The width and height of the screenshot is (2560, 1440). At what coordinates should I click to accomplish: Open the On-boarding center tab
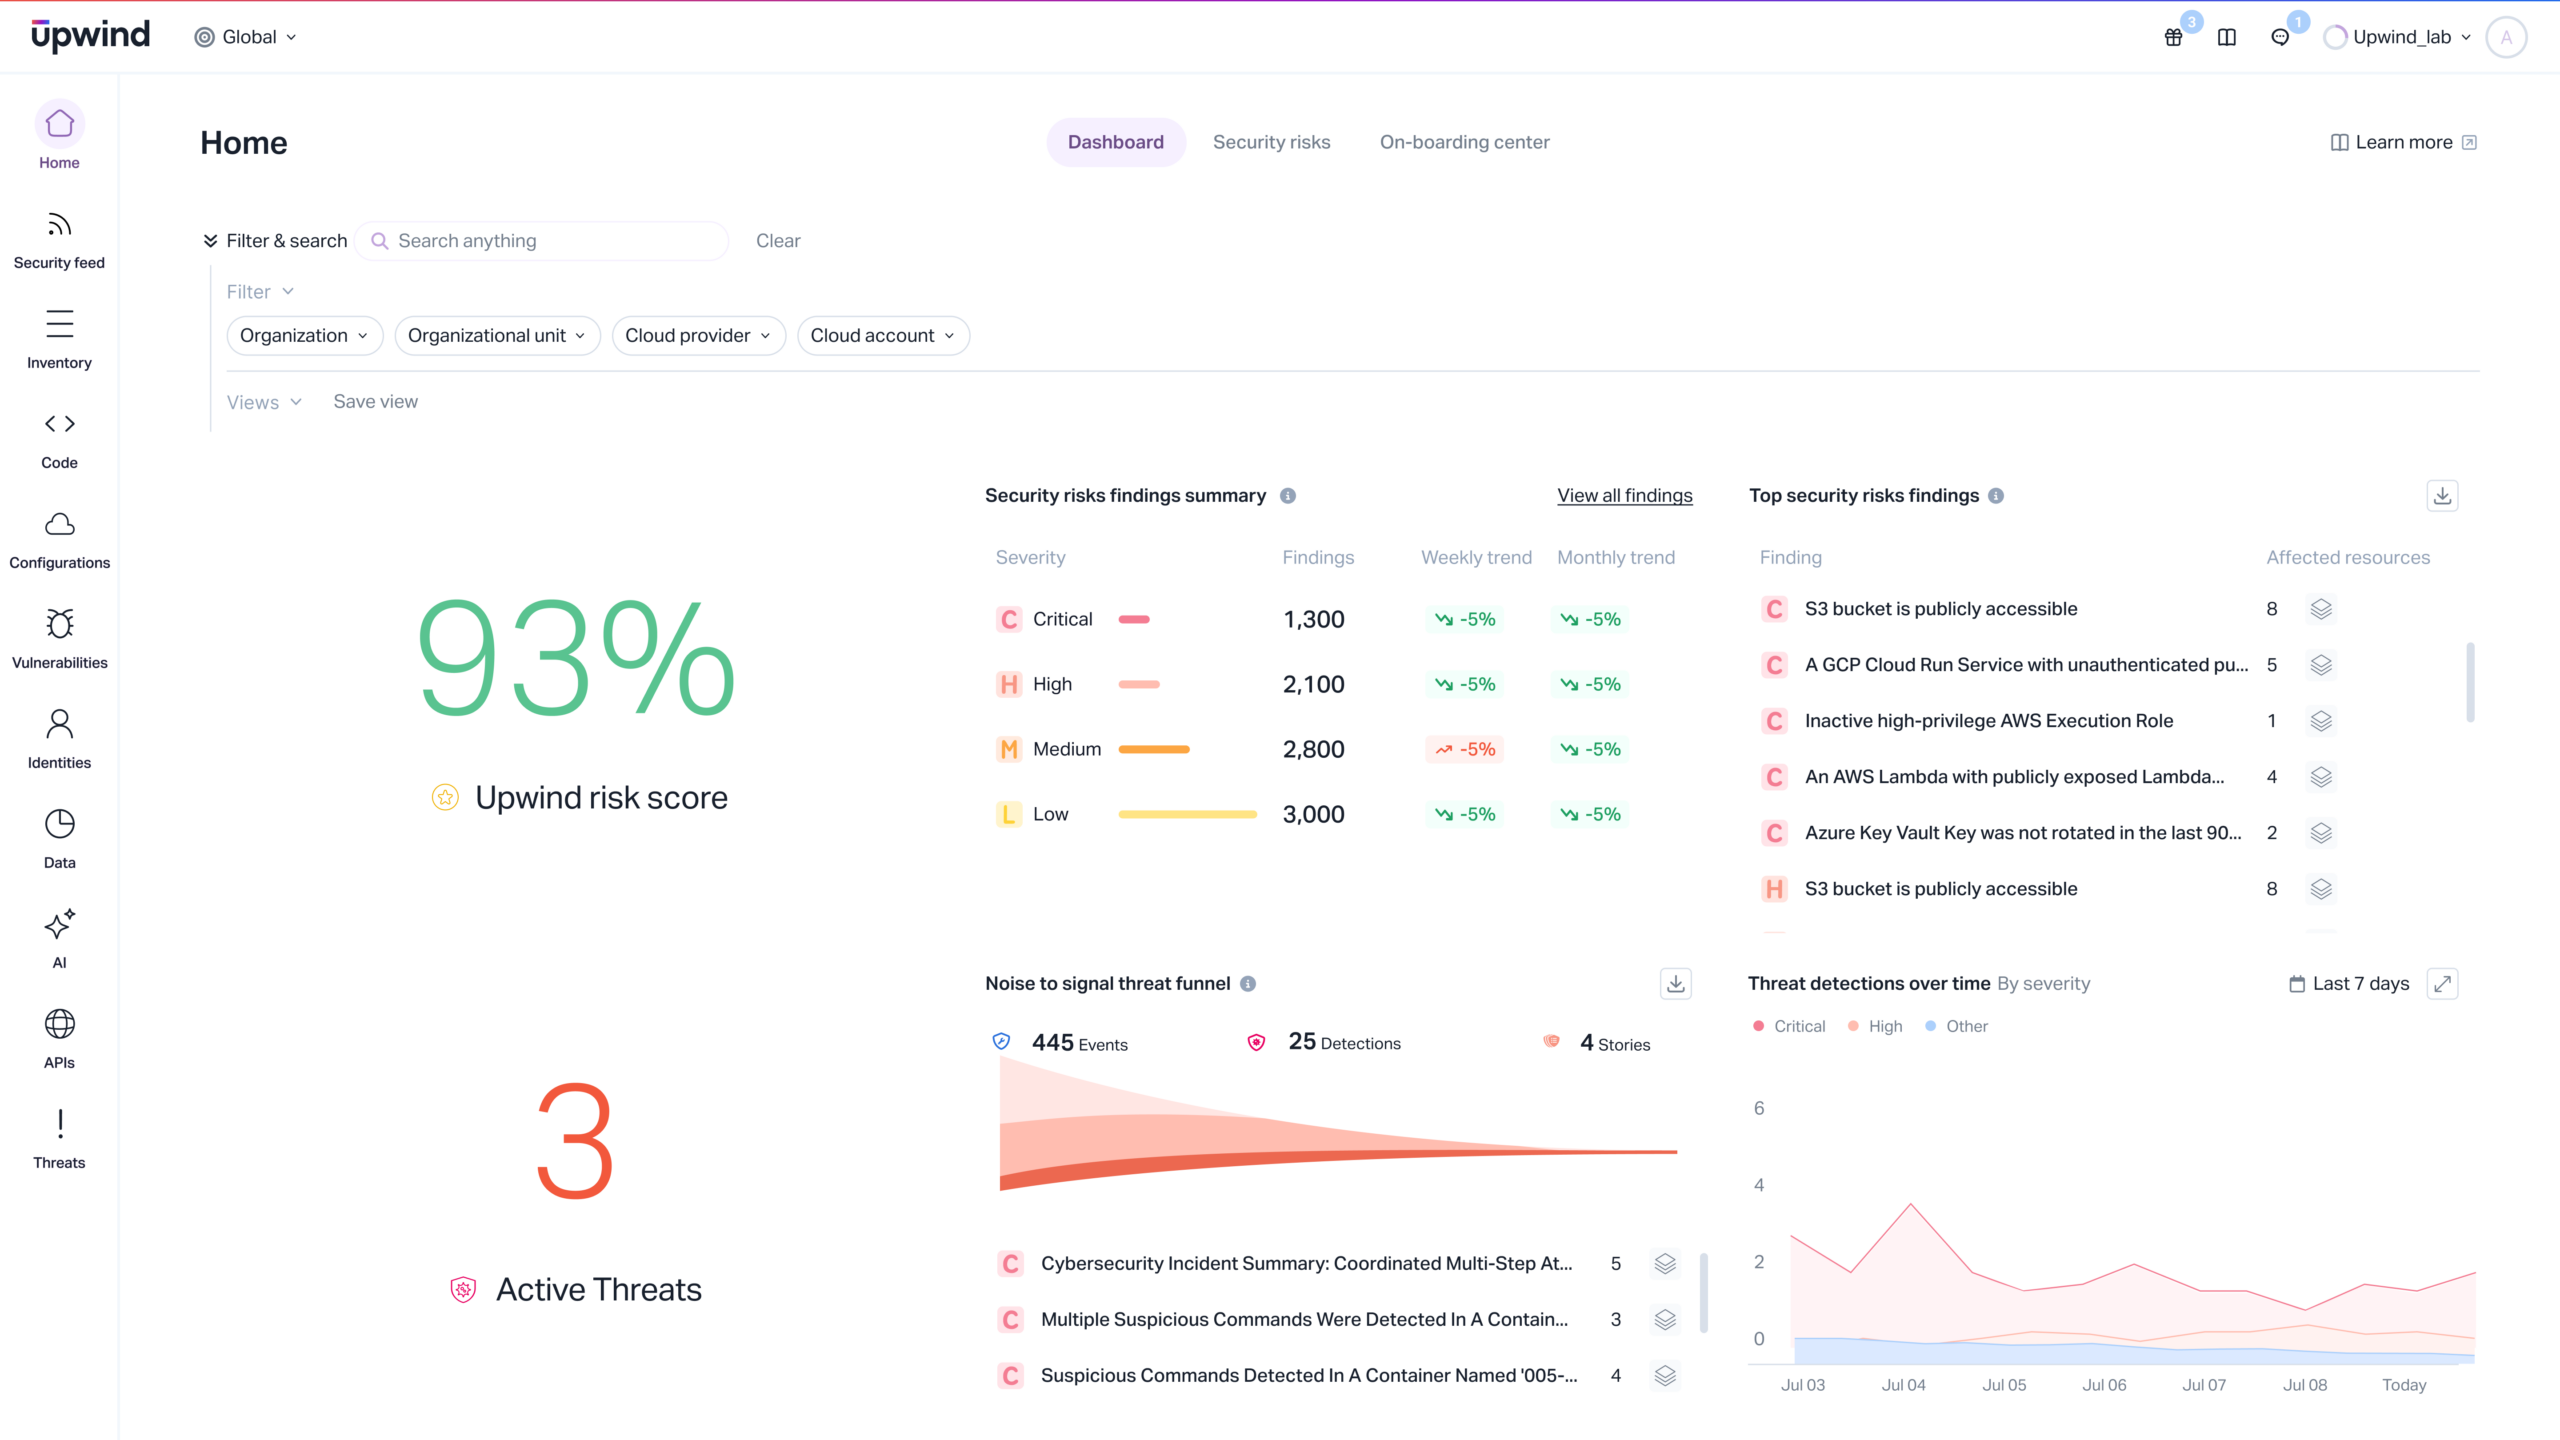(x=1464, y=142)
